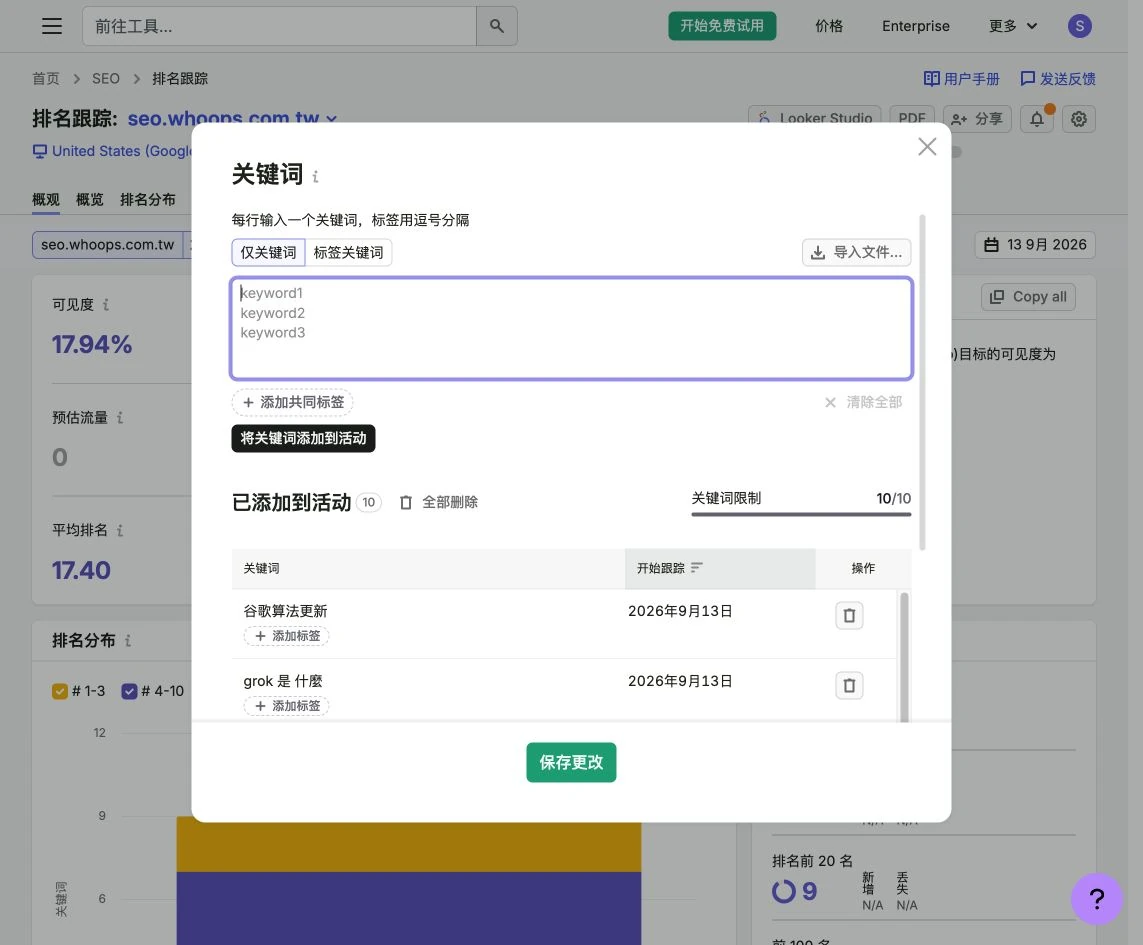
Task: Save changes with 保存更改 button
Action: click(572, 763)
